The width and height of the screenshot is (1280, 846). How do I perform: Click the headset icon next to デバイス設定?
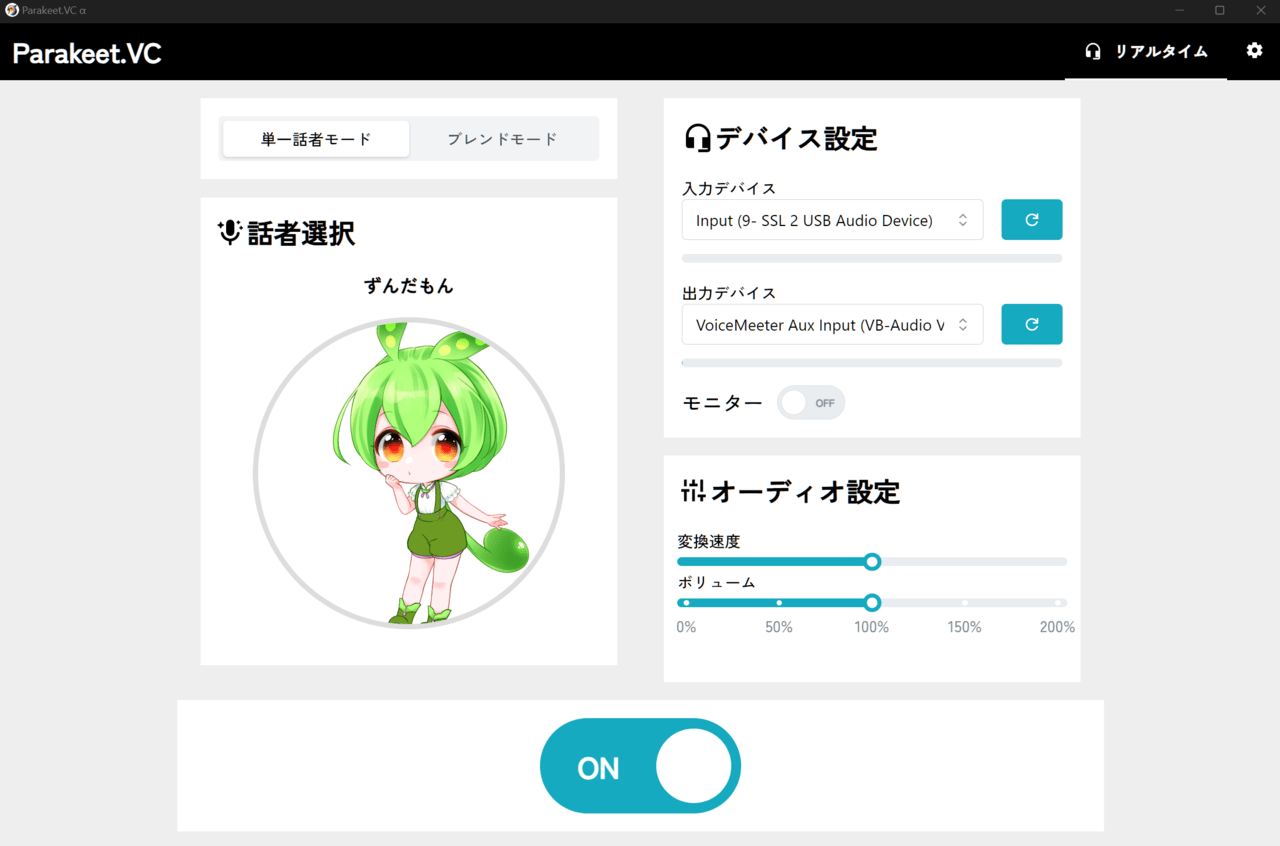[698, 138]
